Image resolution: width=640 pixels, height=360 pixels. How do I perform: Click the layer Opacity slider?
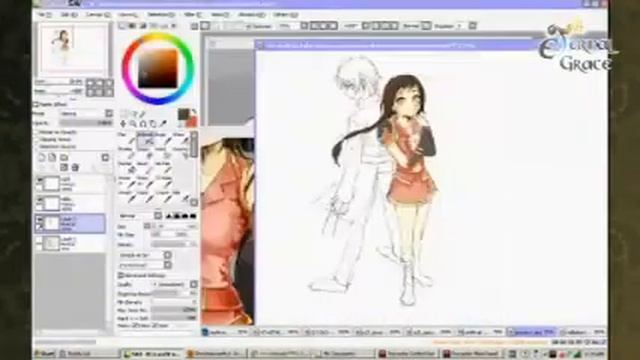[86, 122]
